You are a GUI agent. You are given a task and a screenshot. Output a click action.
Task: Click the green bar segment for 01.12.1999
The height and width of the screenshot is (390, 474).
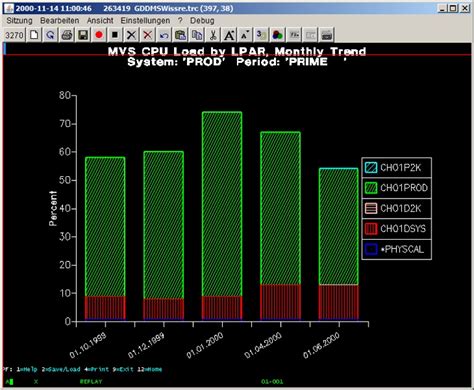click(x=164, y=225)
